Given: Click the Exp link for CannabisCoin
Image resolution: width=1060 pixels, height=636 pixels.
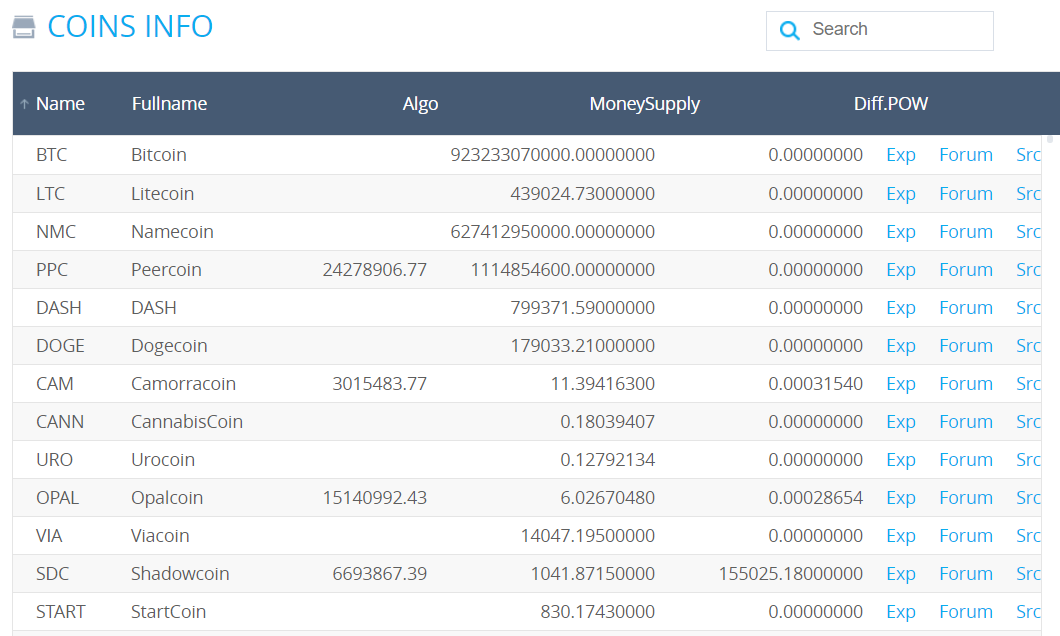Looking at the screenshot, I should click(900, 422).
